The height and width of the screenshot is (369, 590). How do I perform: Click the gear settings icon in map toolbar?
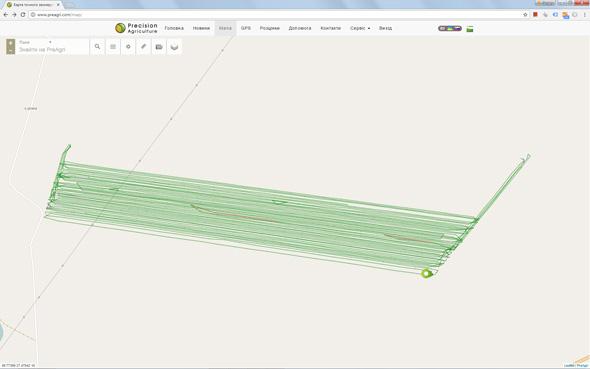[128, 47]
